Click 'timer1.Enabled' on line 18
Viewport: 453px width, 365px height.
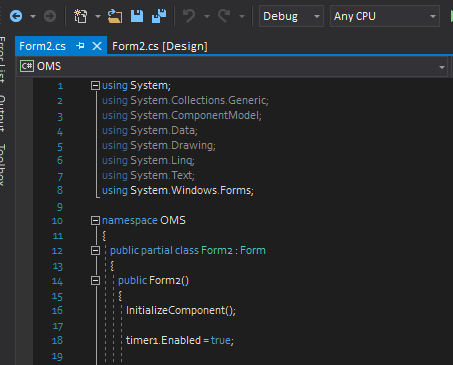tap(163, 340)
